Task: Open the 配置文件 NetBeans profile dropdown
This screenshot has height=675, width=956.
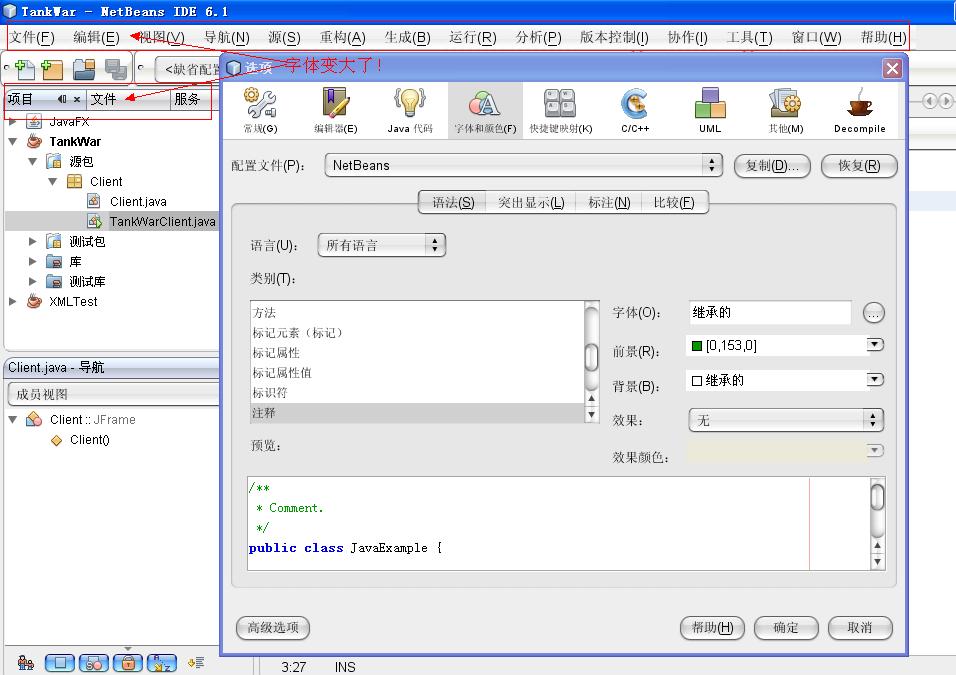Action: 524,165
